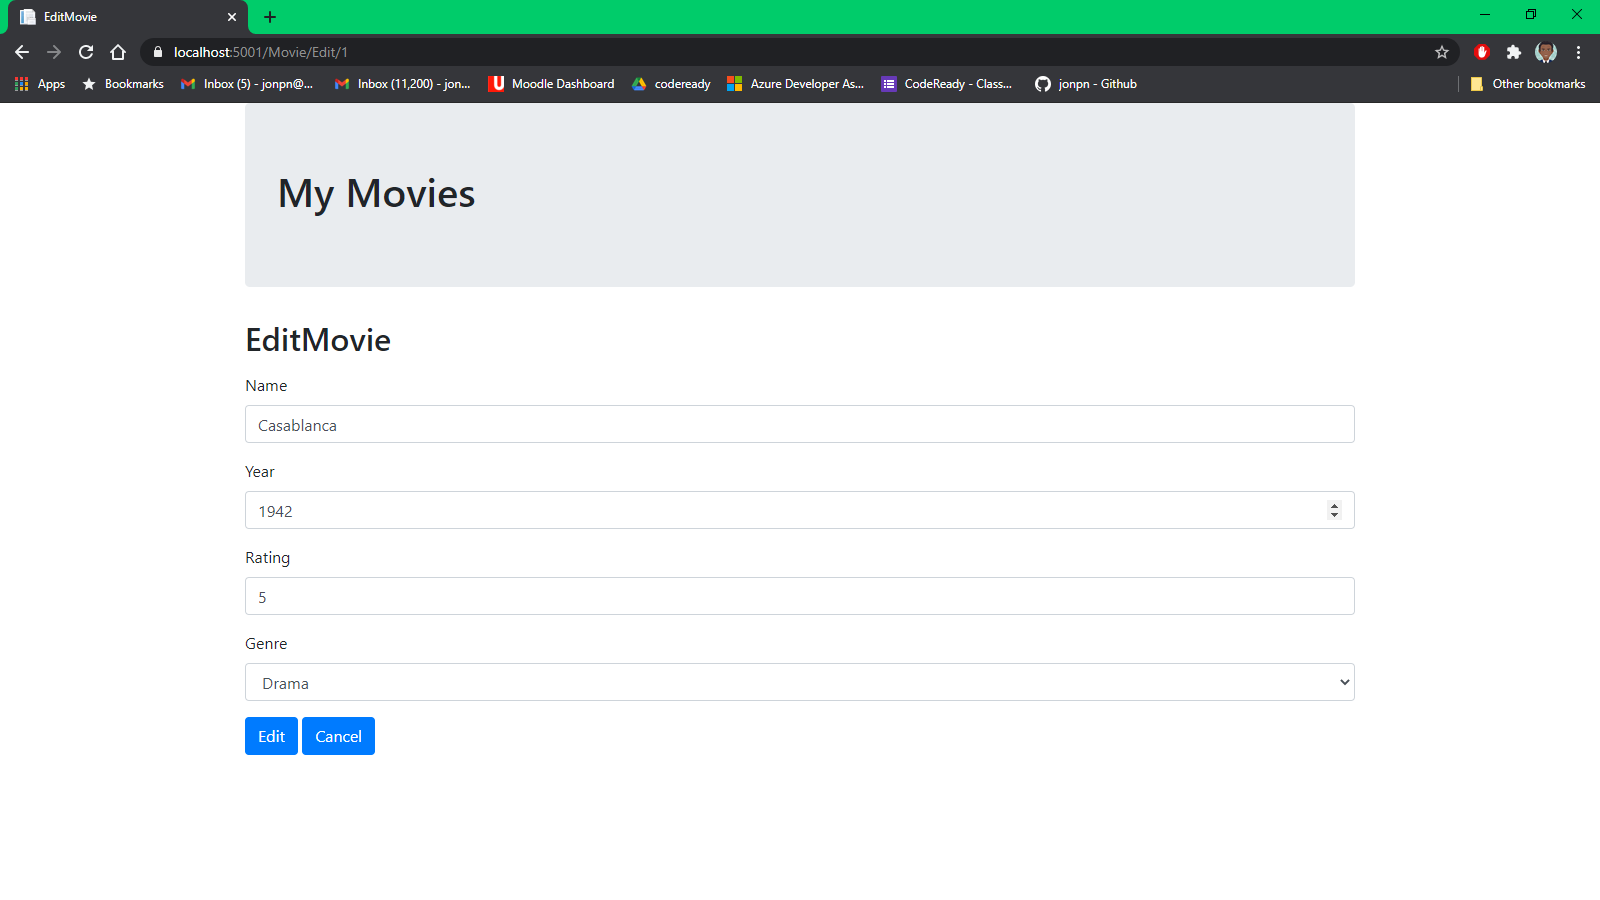1600x900 pixels.
Task: Click inside the Name field showing Casablanca
Action: [x=799, y=424]
